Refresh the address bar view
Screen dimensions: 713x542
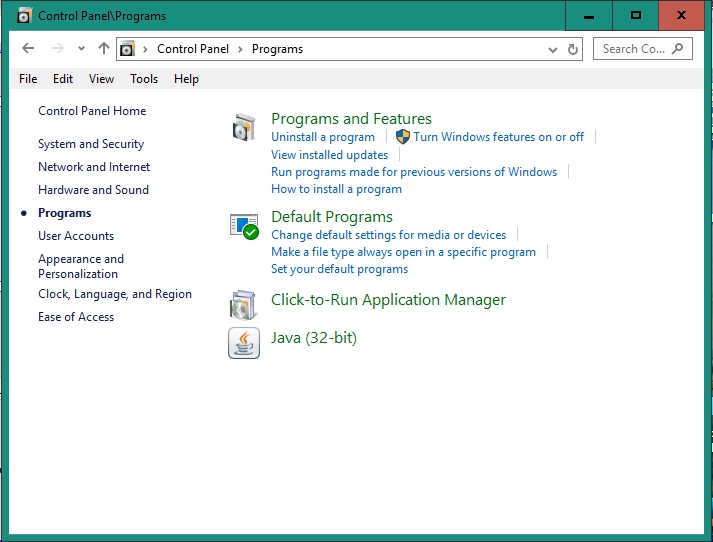572,49
